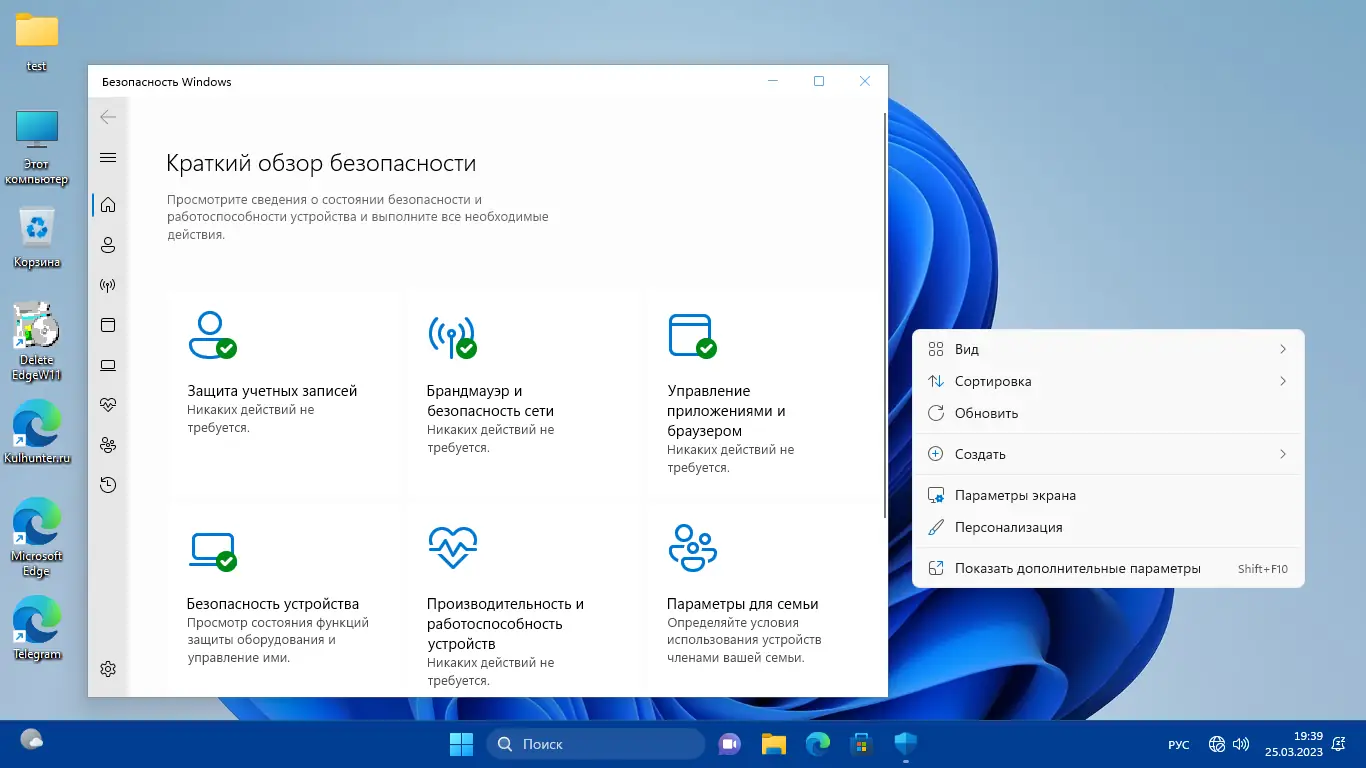Select the Microsoft Edge desktop shortcut
This screenshot has height=768, width=1366.
point(37,538)
